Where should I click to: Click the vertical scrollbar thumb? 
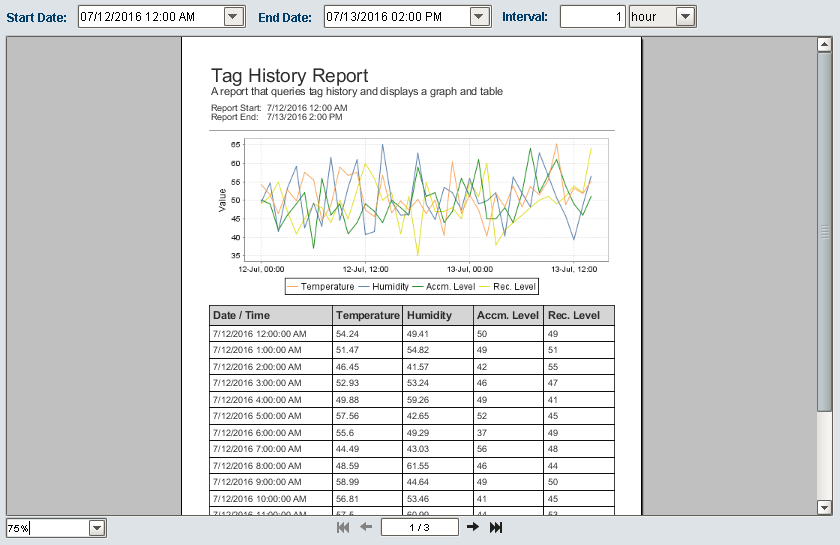[x=825, y=232]
